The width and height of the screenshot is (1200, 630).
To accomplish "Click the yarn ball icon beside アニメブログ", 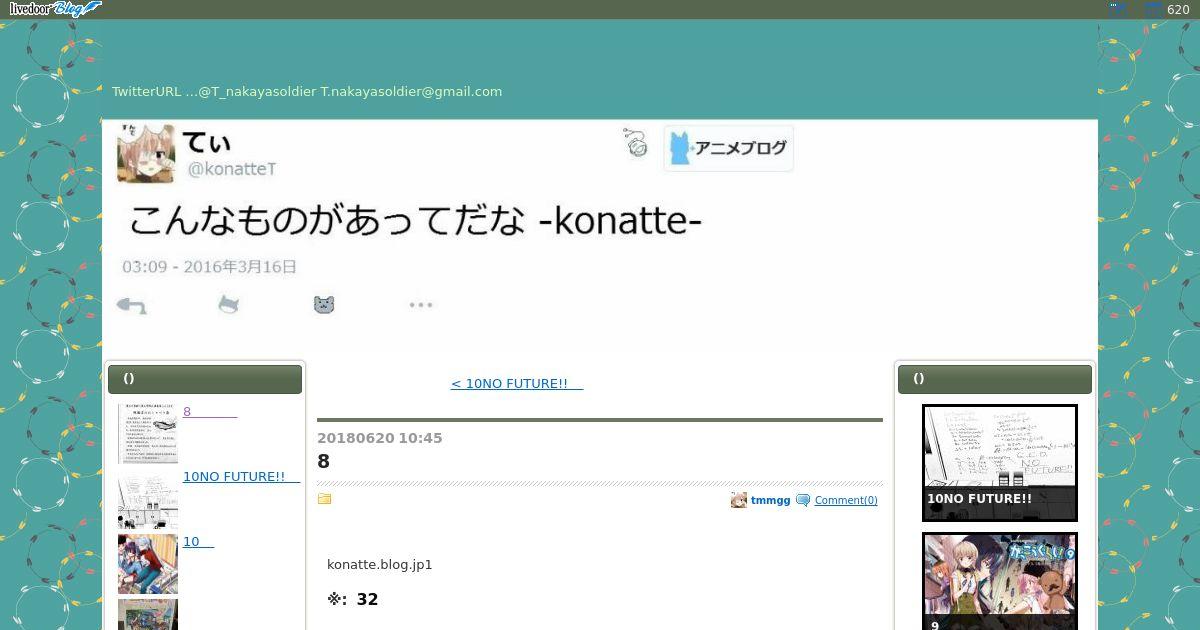I will [x=636, y=143].
